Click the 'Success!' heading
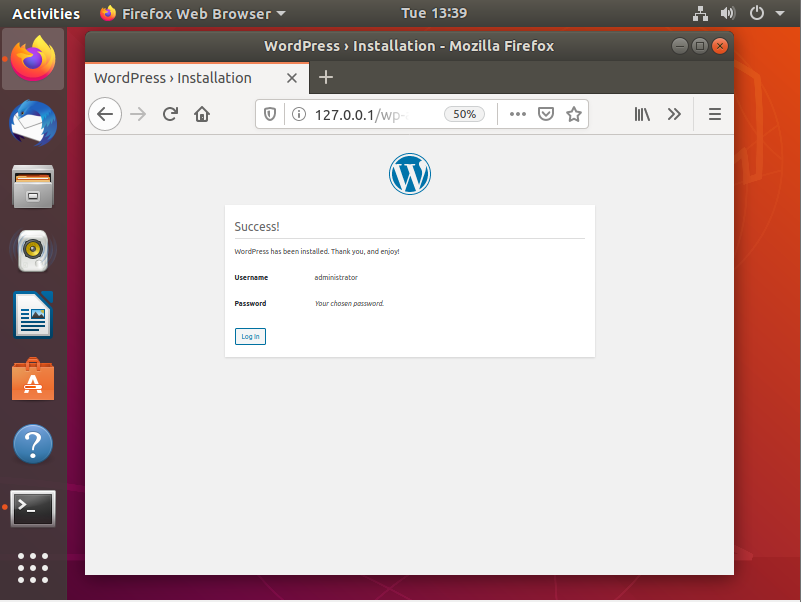 click(257, 226)
